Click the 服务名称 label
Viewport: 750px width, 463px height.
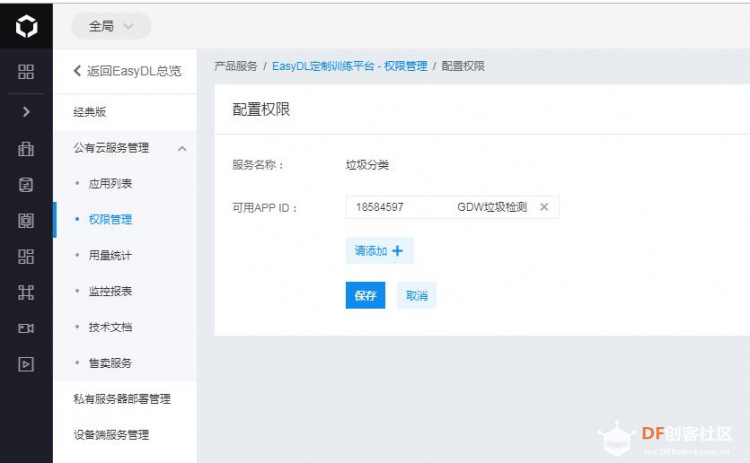(x=258, y=165)
